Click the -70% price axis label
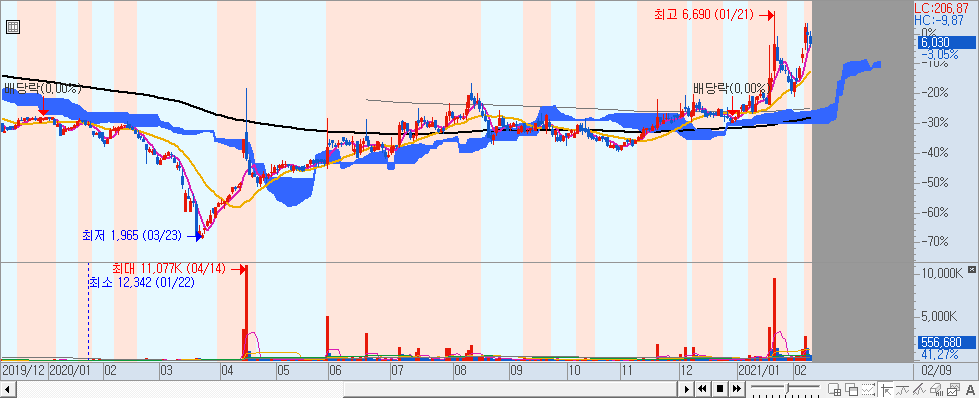Viewport: 979px width, 398px height. coord(934,242)
